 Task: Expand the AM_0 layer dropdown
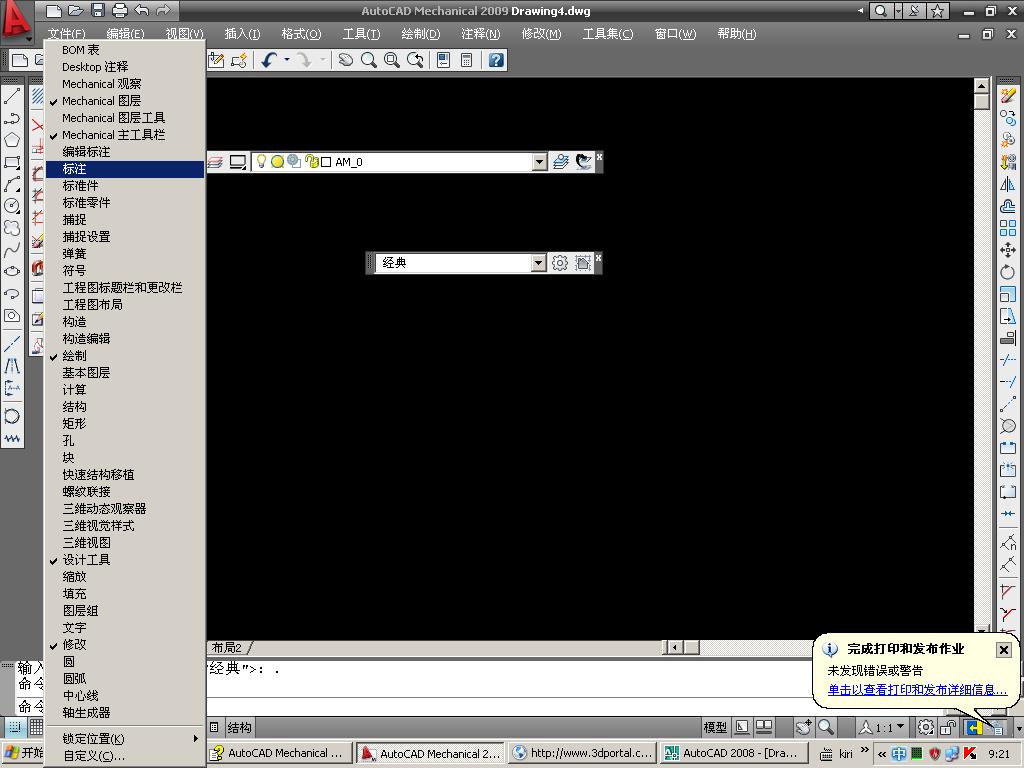click(x=539, y=162)
